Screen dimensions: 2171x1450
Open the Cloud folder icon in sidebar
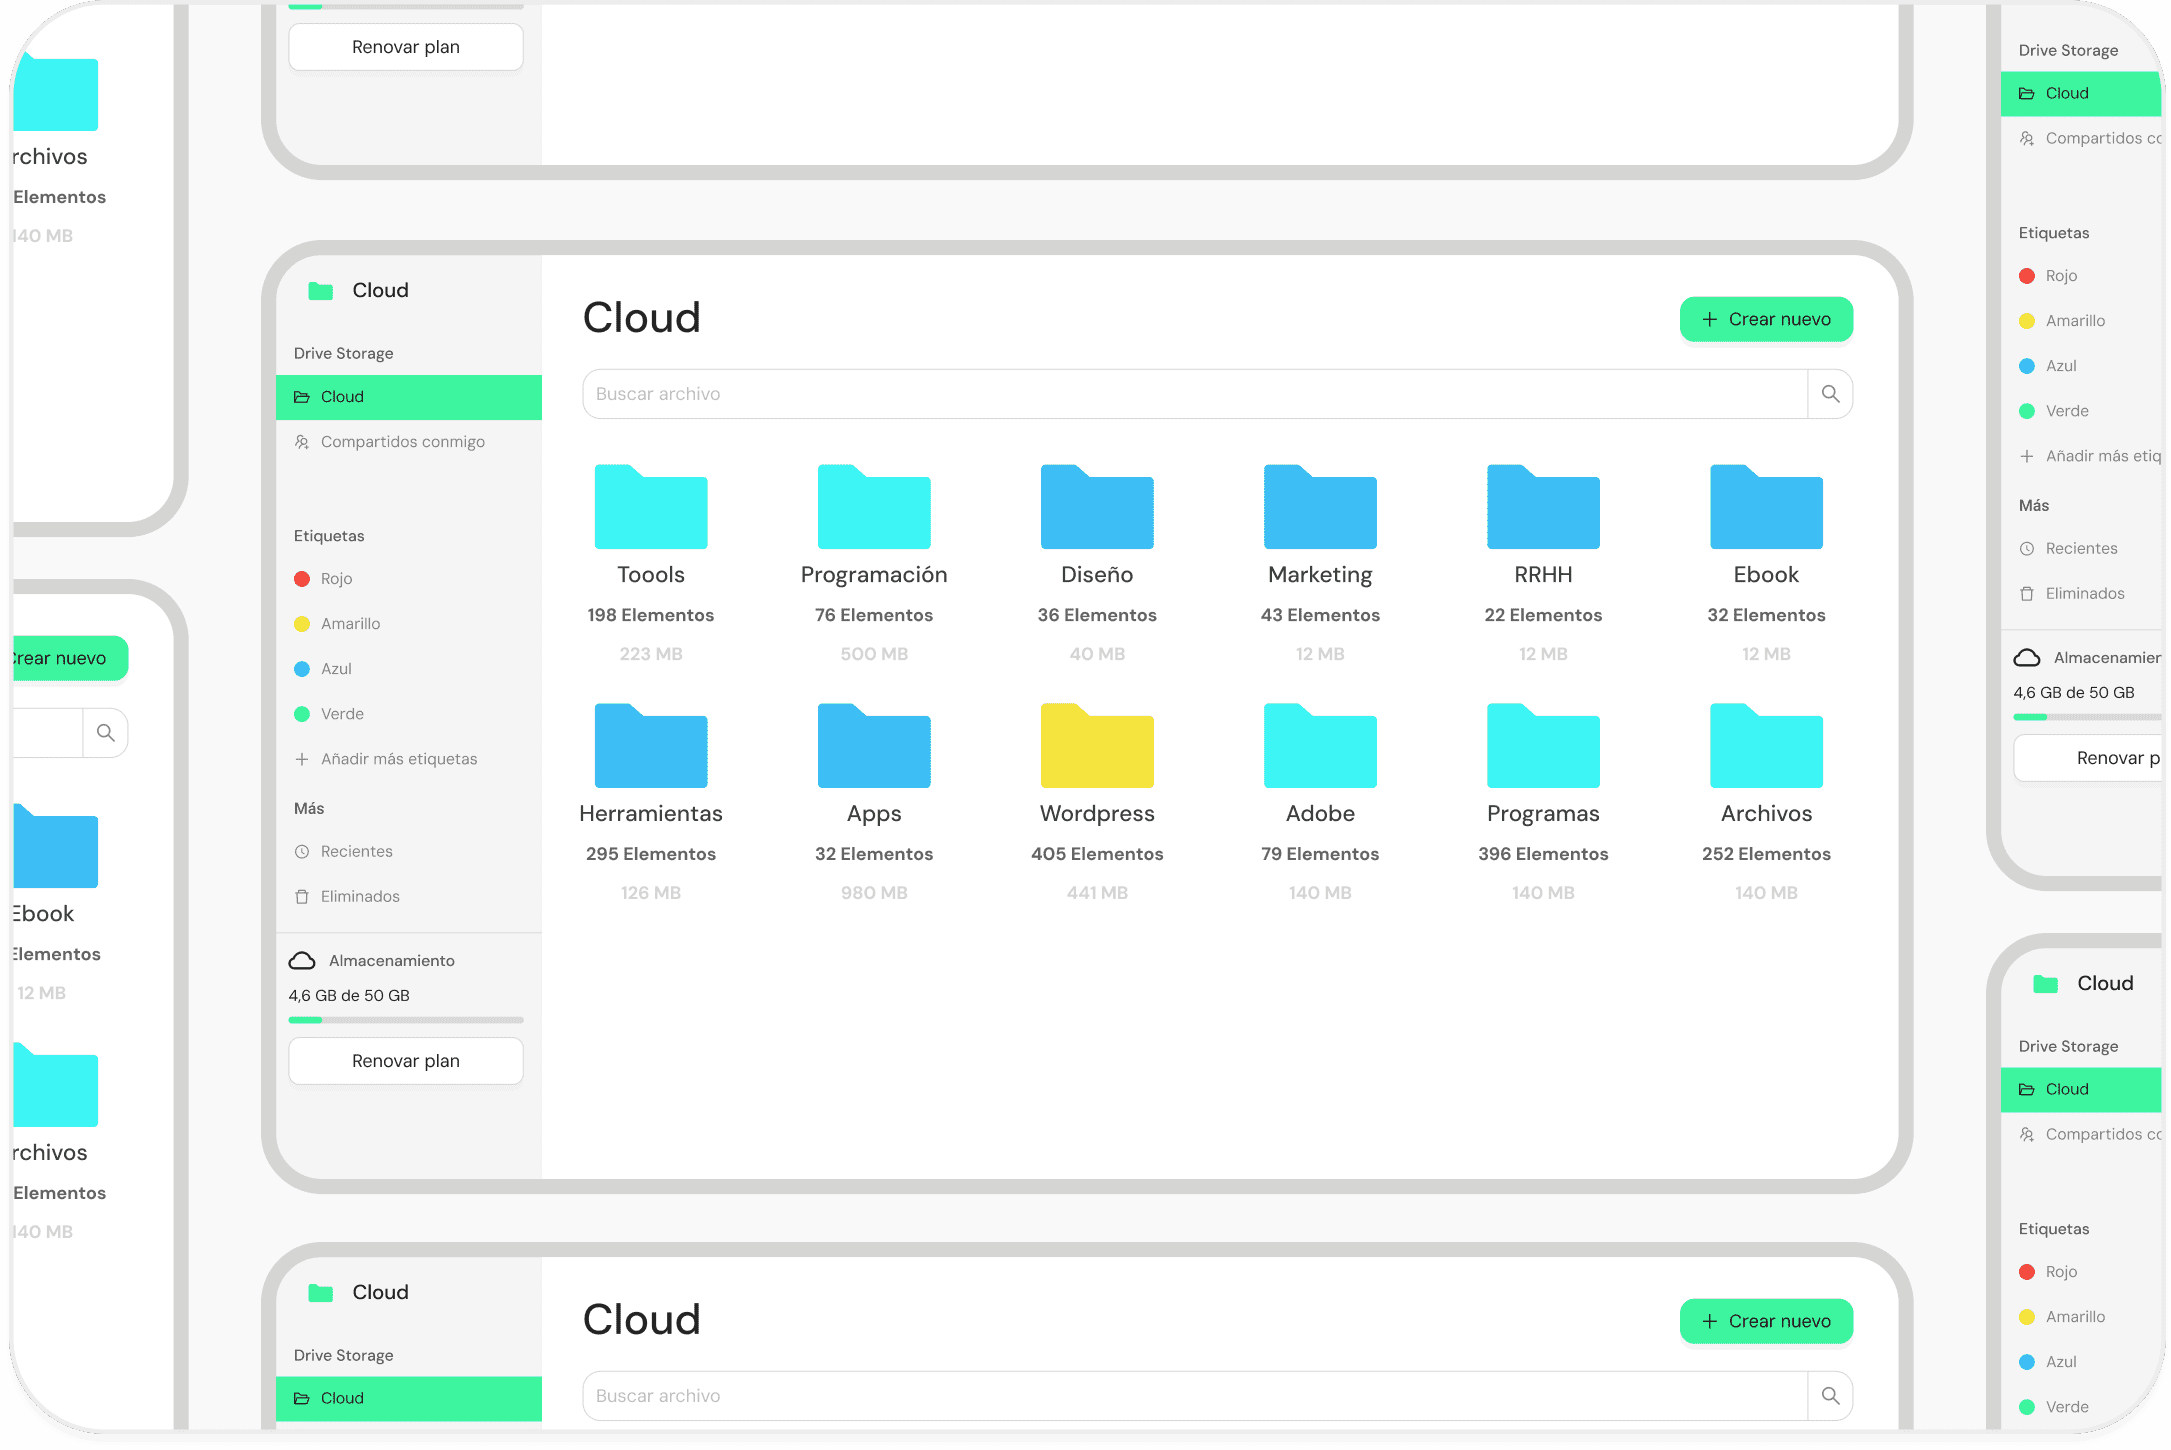302,397
